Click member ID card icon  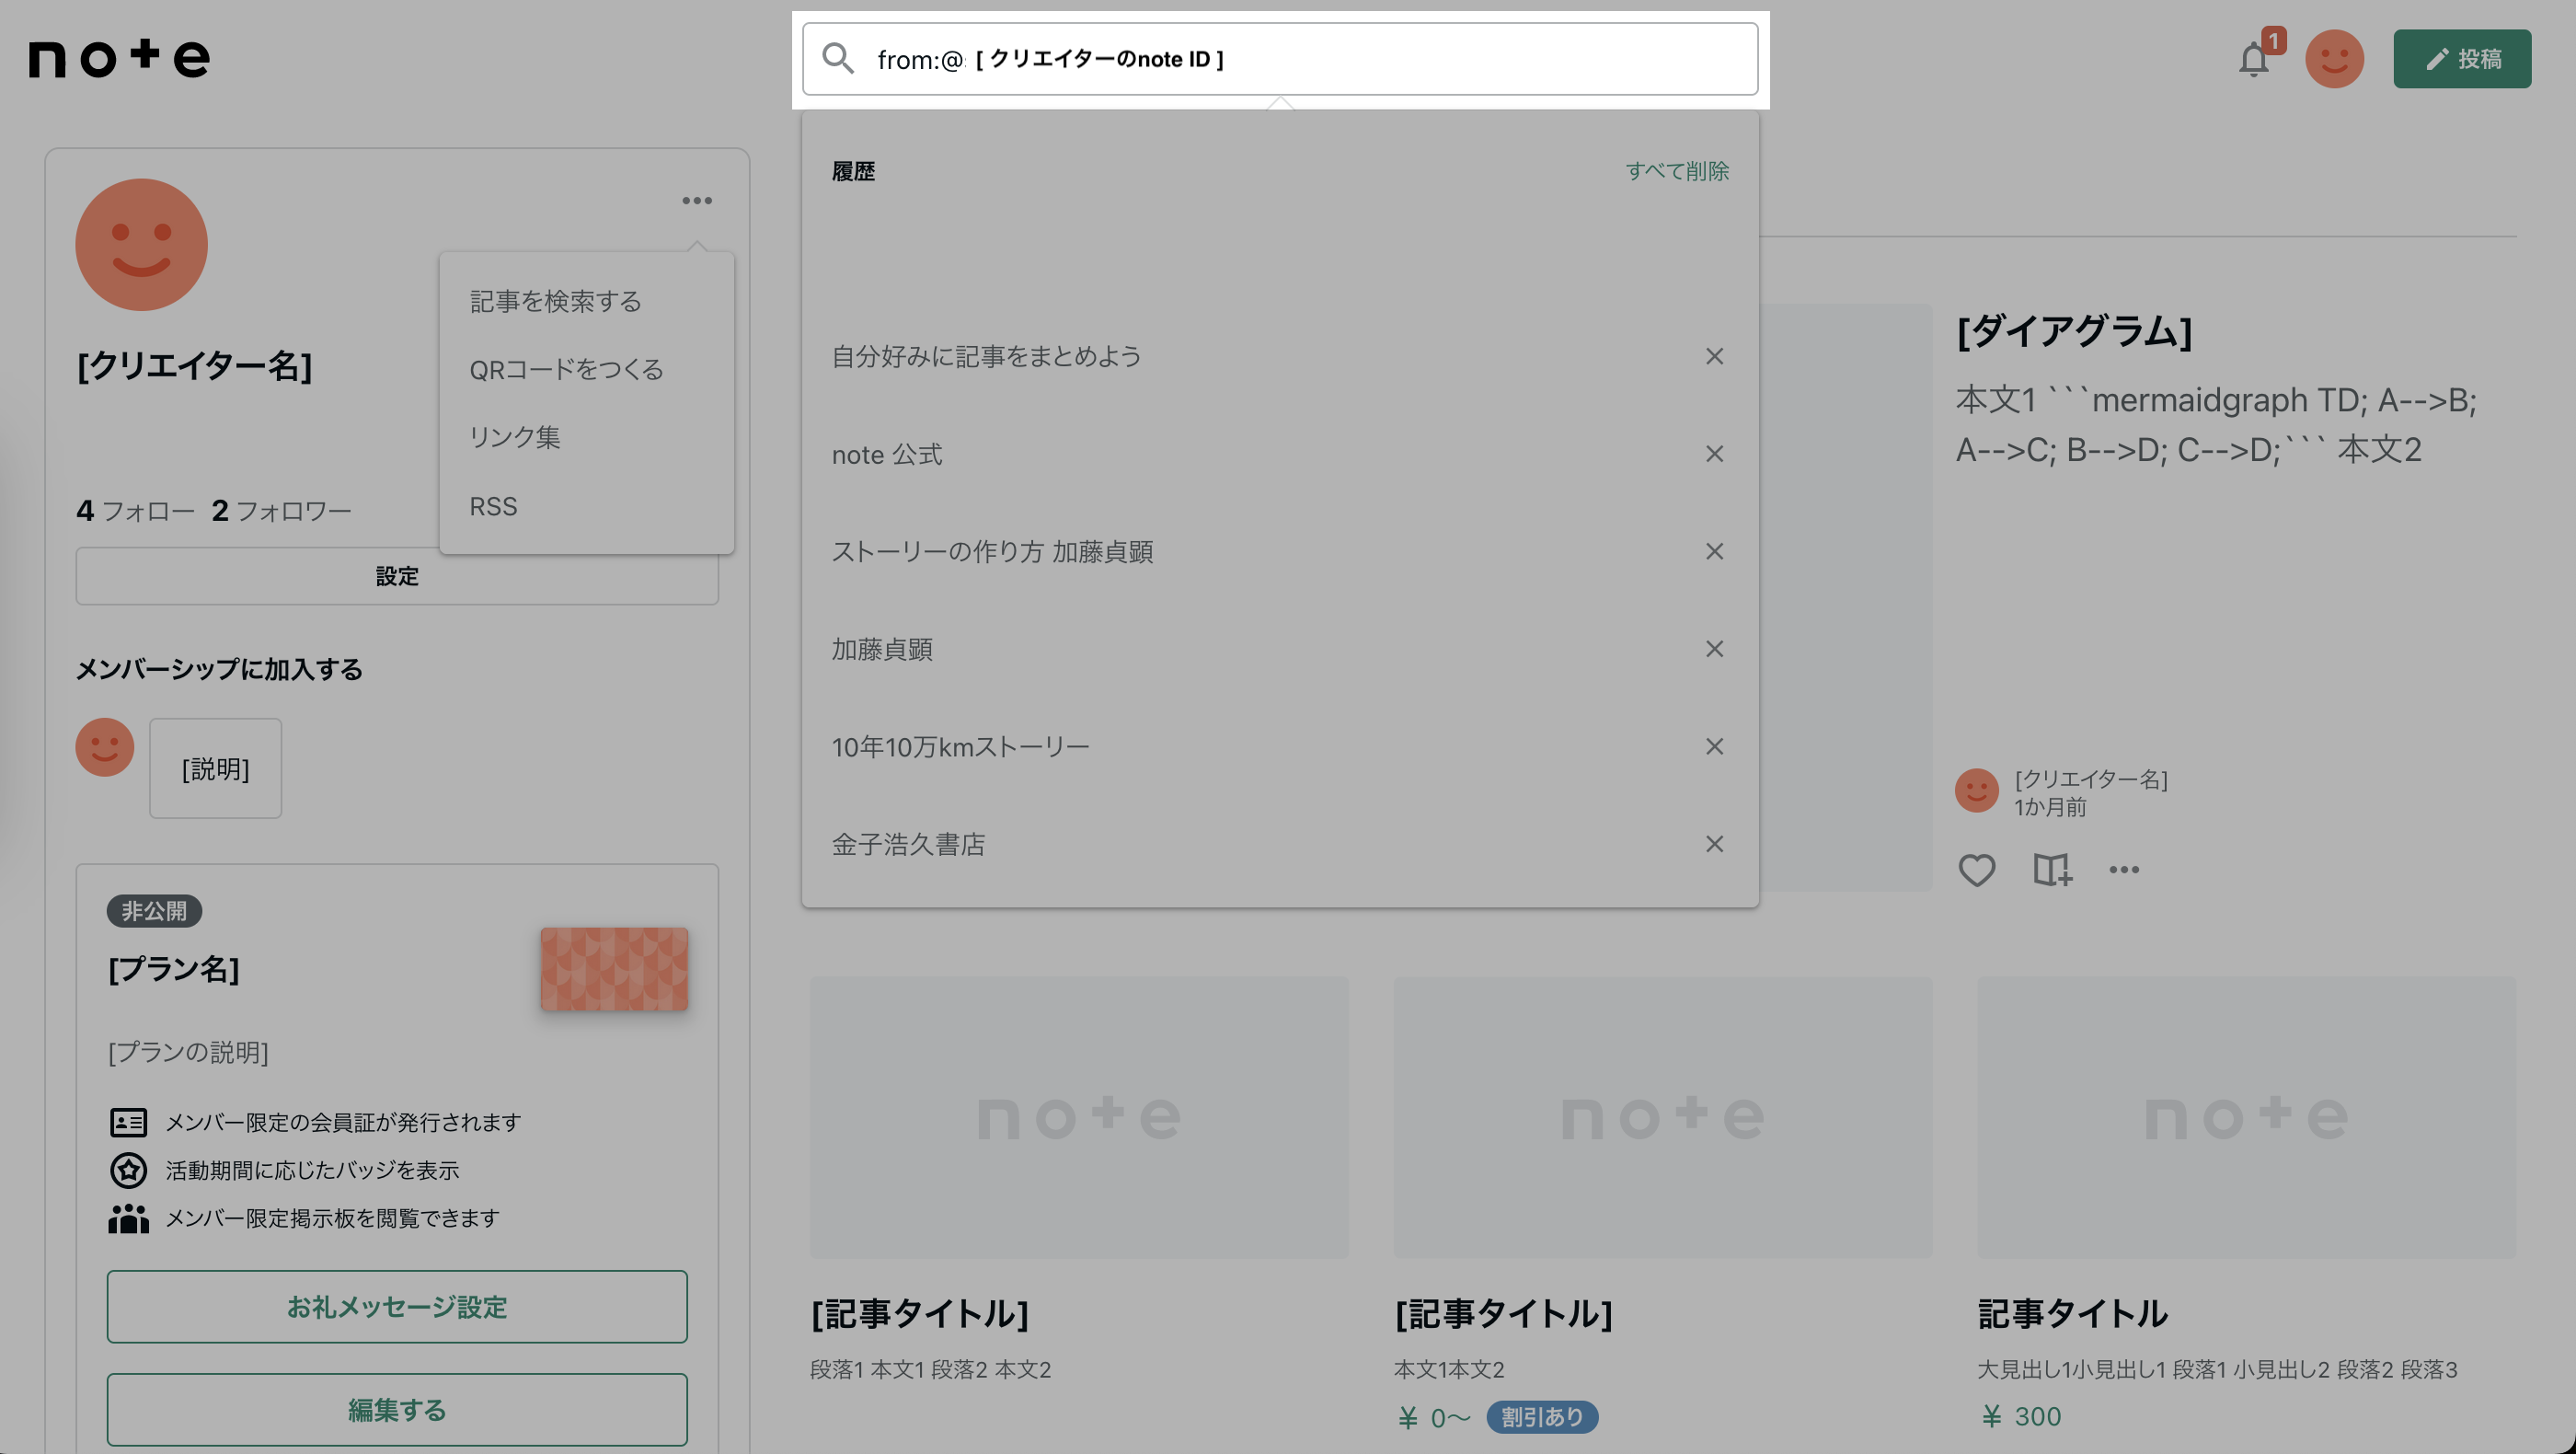[128, 1122]
